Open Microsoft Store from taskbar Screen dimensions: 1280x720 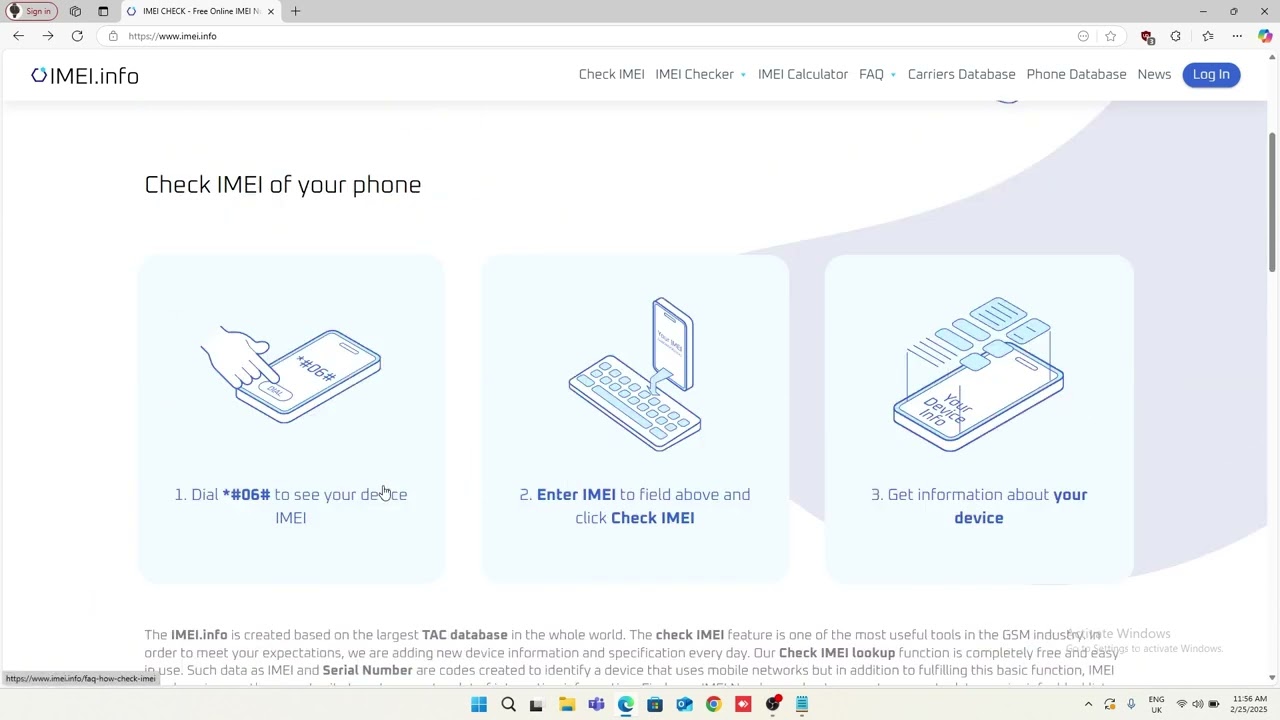(655, 705)
